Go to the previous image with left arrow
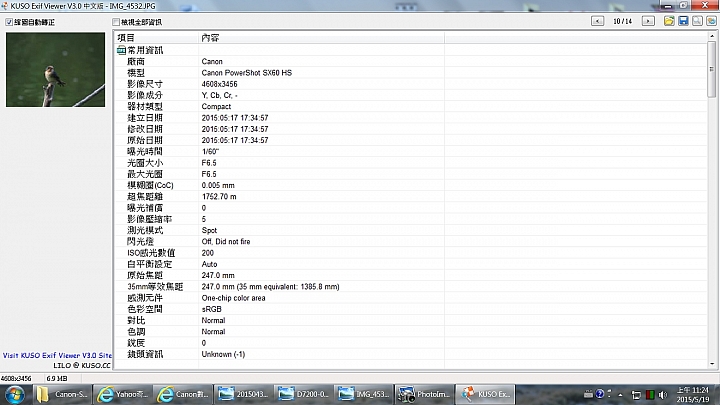Viewport: 720px width, 405px height. click(597, 21)
